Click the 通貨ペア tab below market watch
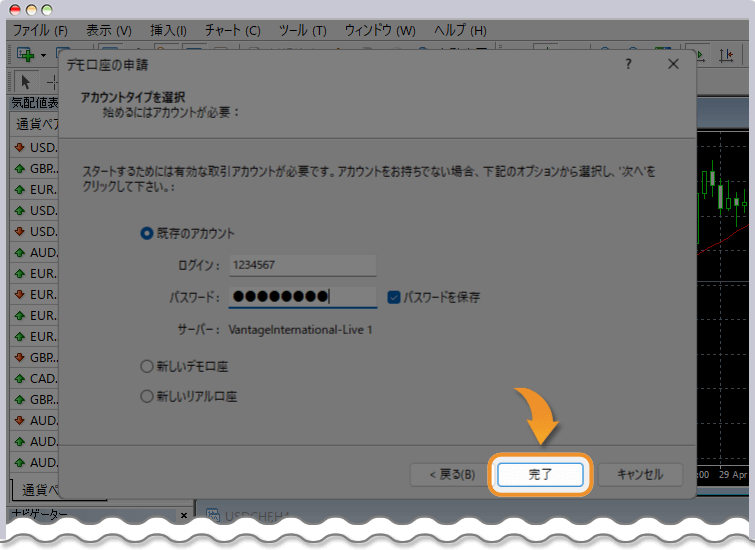This screenshot has height=550, width=755. point(38,490)
